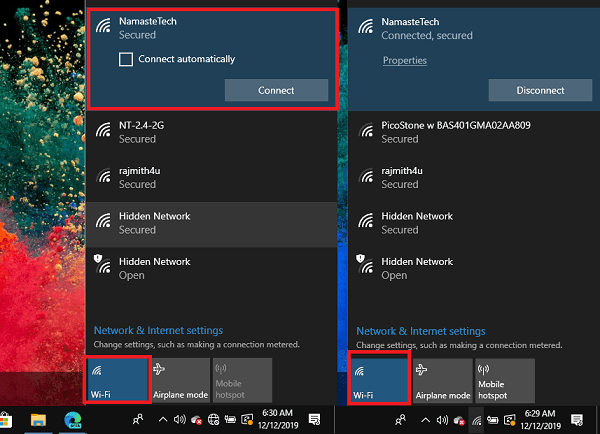Click tray icon left of 6:29 AM clock
600x434 pixels.
[x=510, y=421]
